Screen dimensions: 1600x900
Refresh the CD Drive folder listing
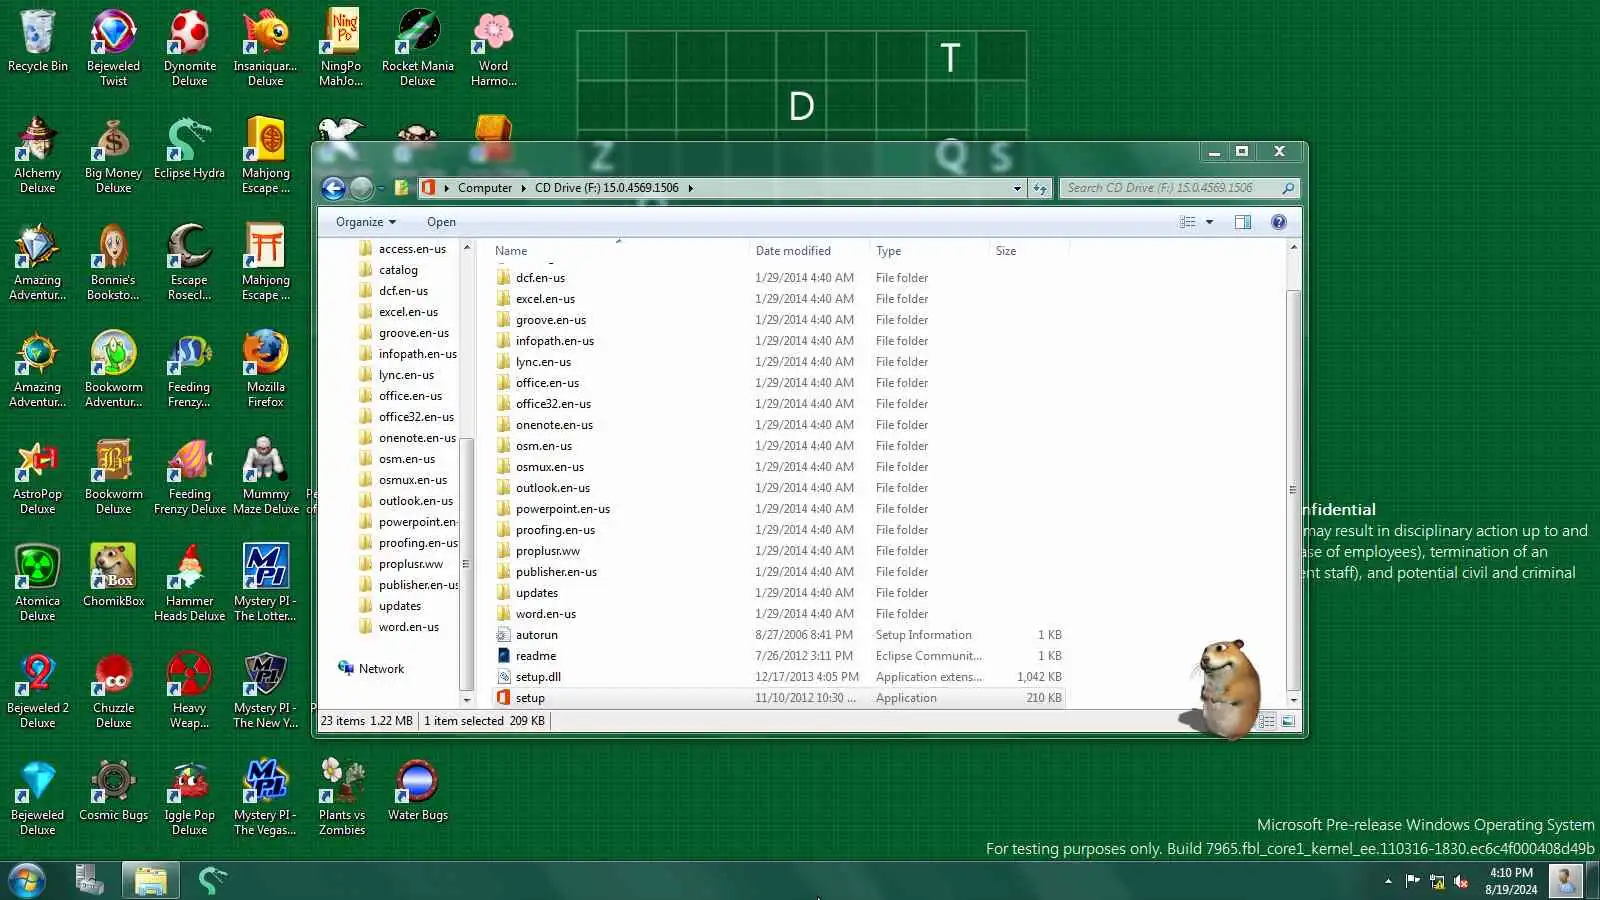(x=1040, y=188)
